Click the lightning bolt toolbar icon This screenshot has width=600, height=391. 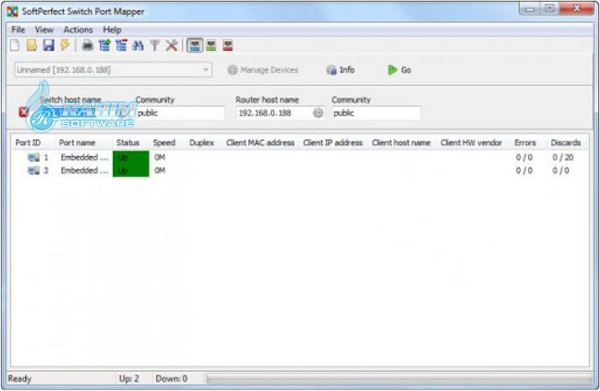click(x=65, y=45)
